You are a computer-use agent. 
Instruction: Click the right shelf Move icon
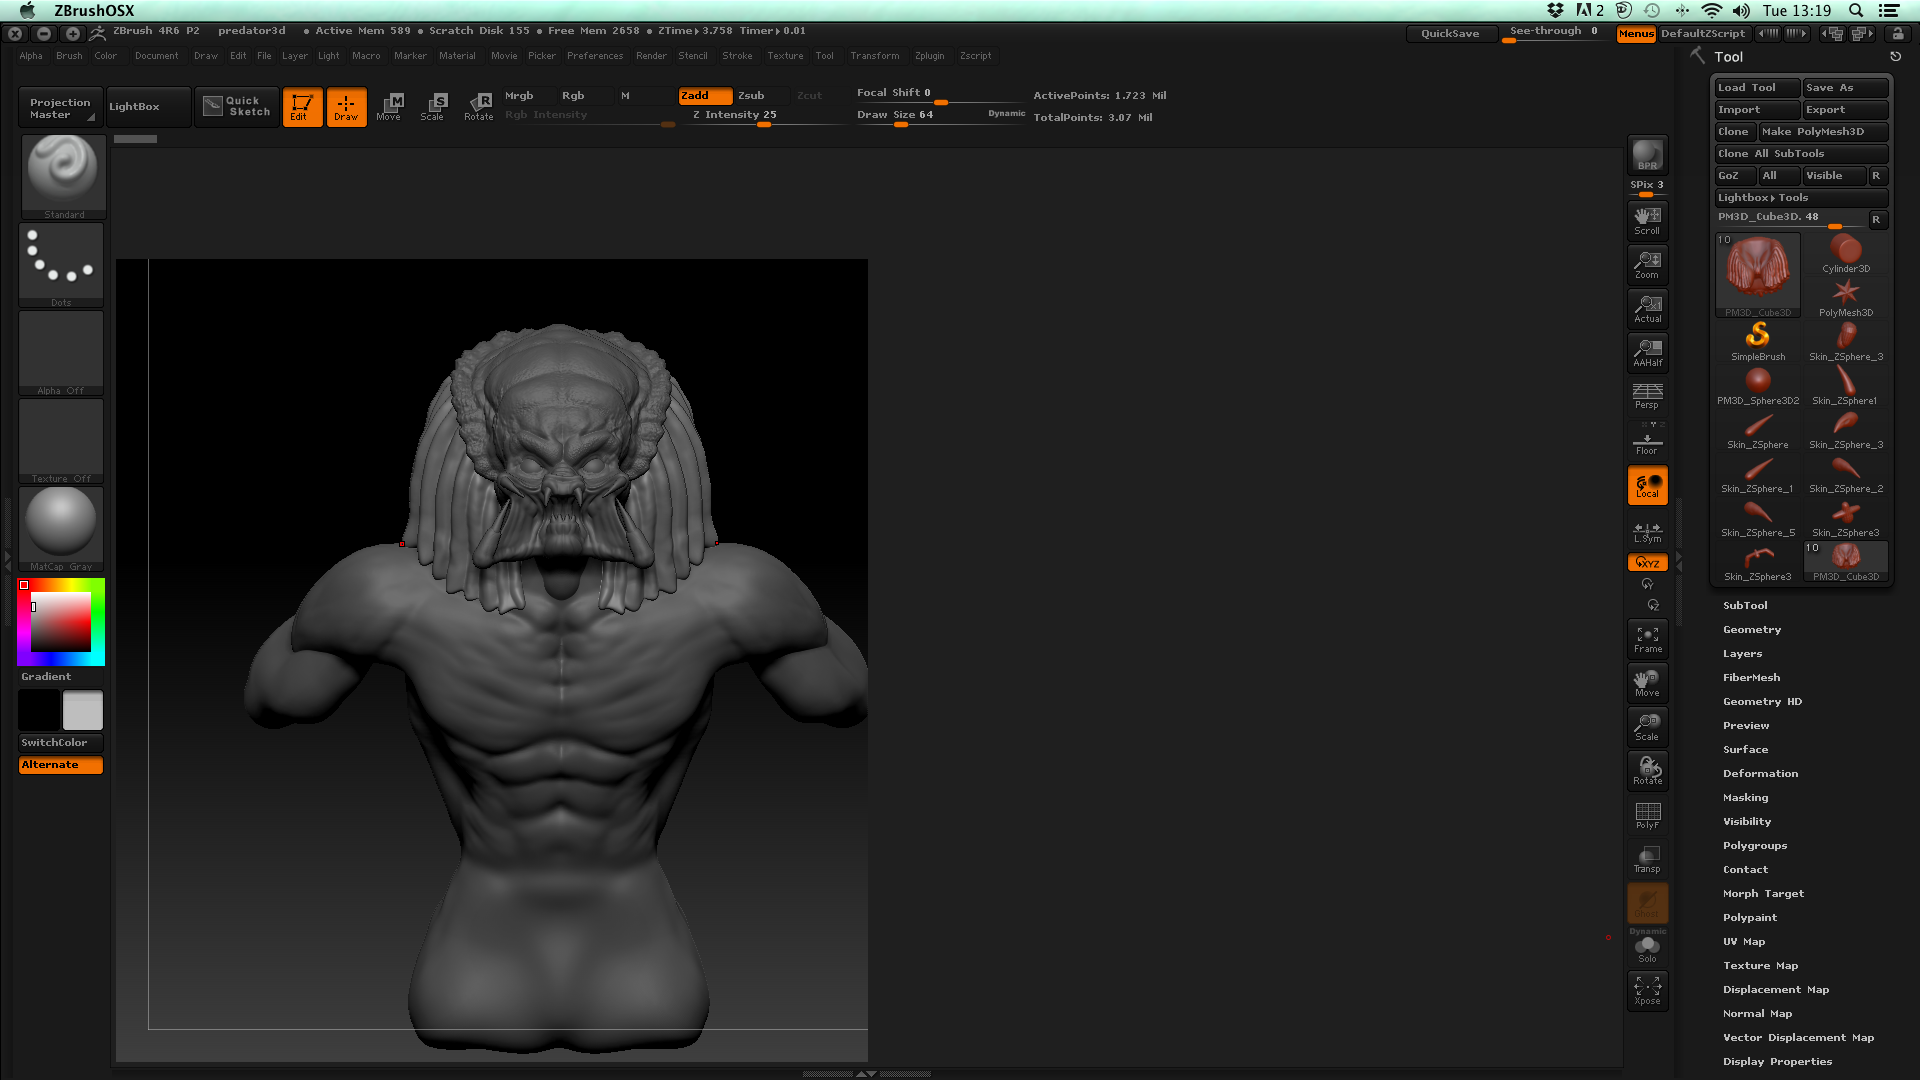click(x=1647, y=683)
